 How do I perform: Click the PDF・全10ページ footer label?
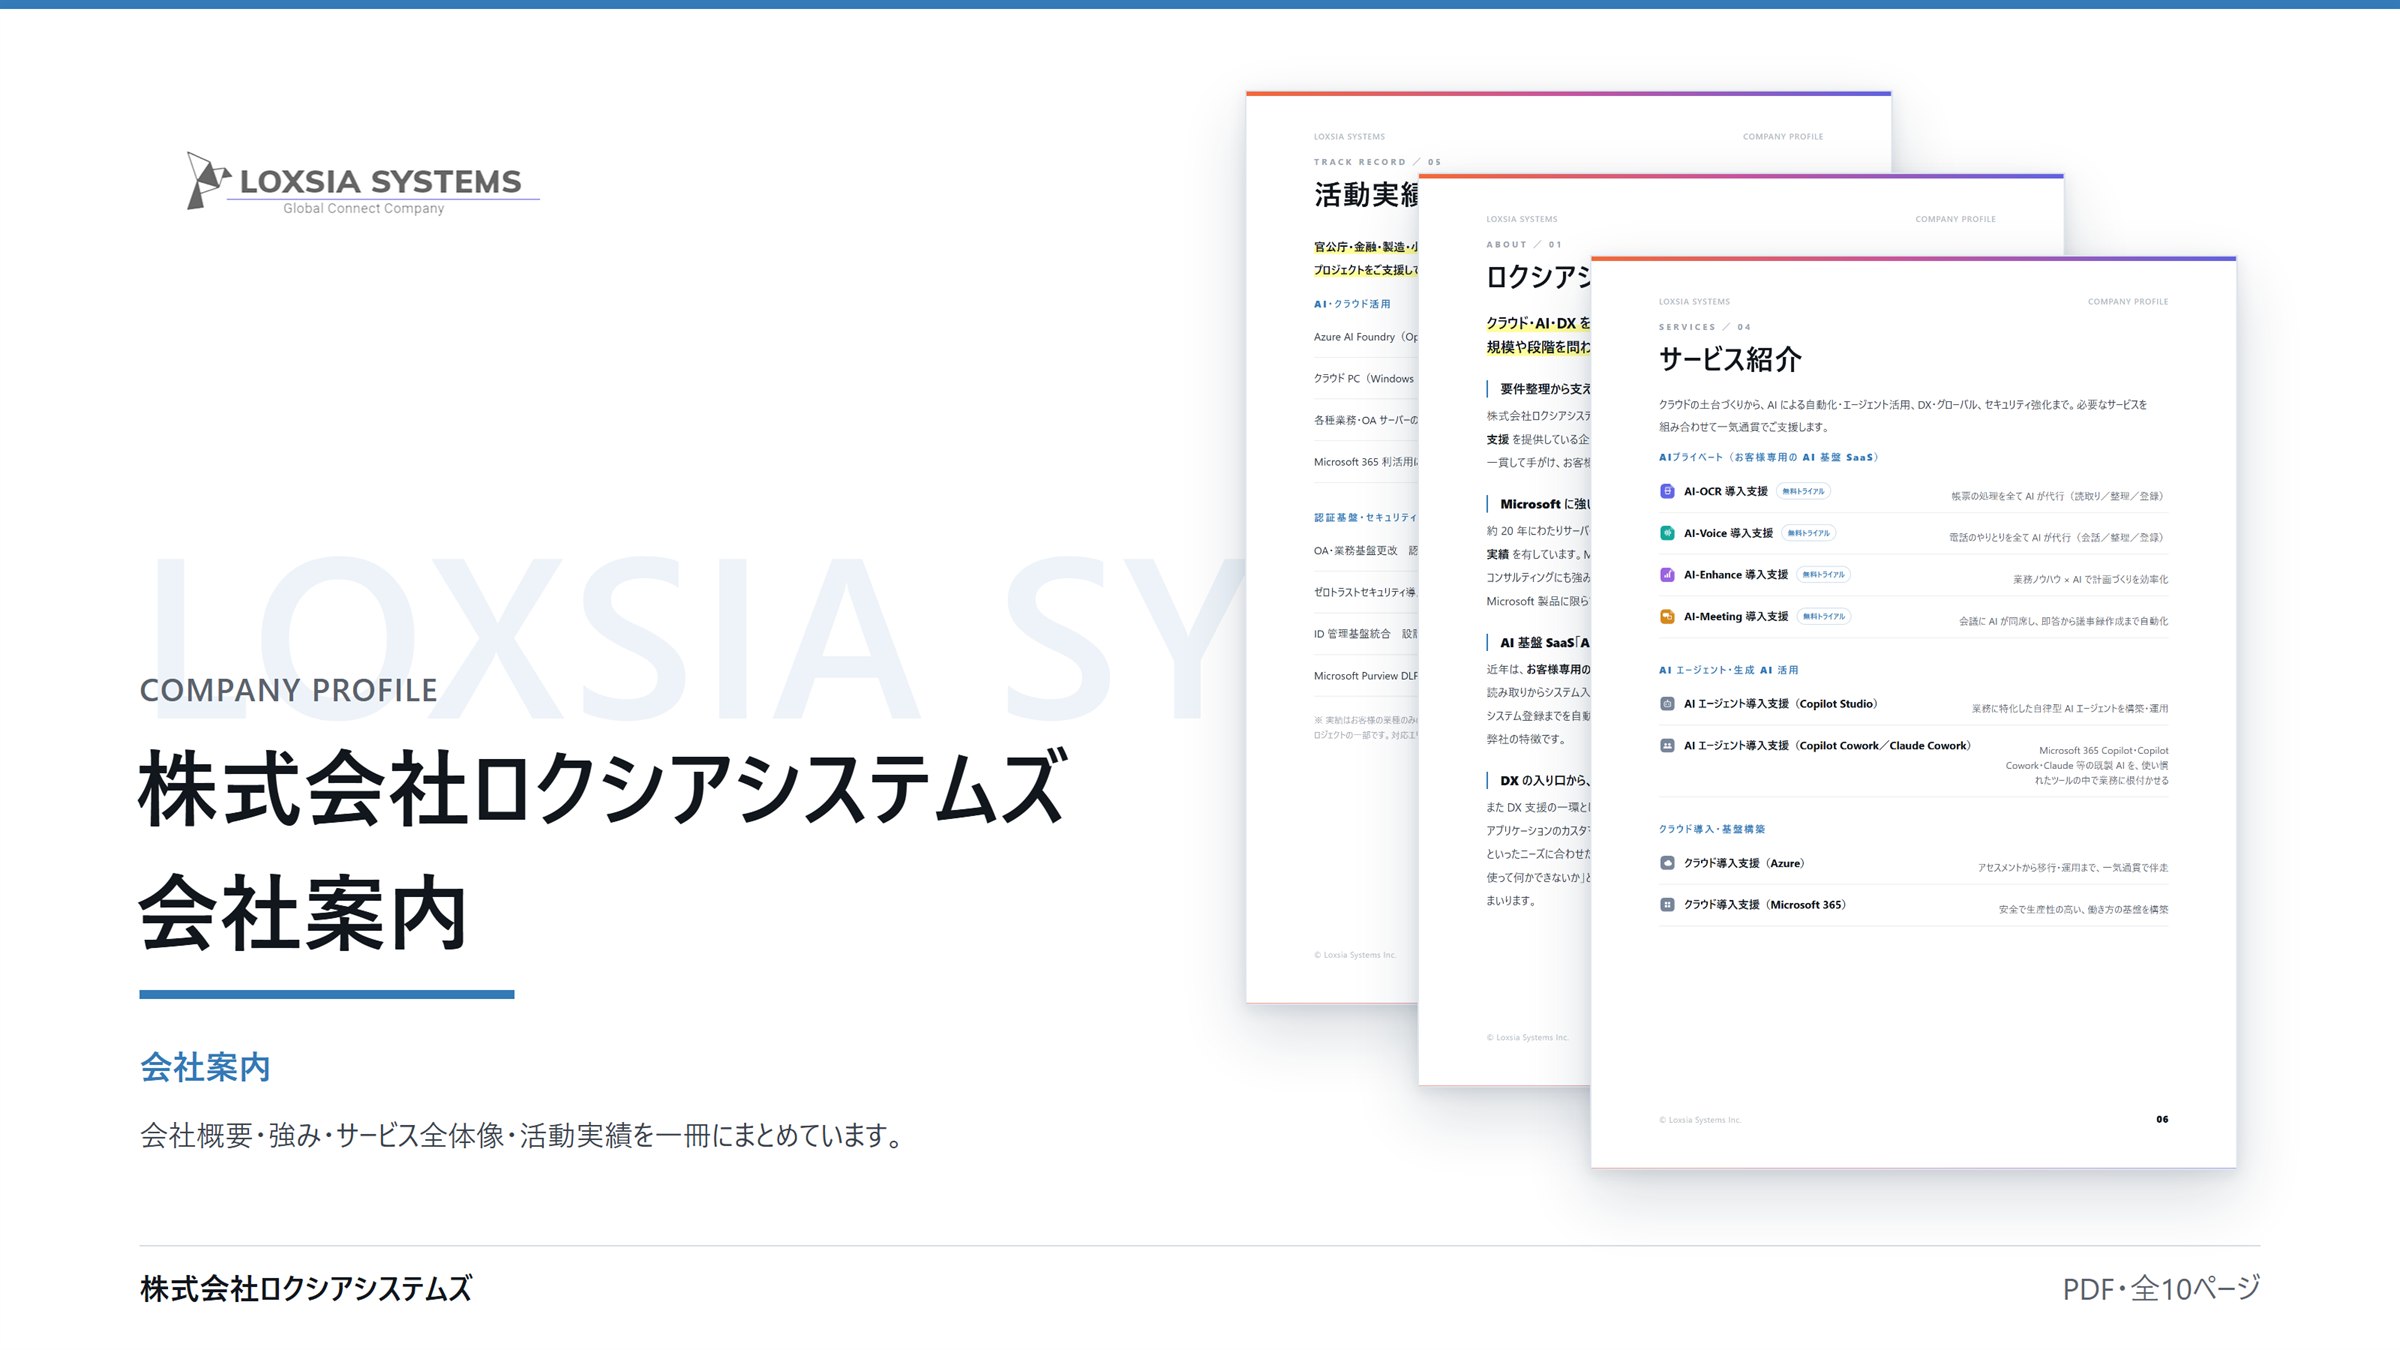2161,1289
